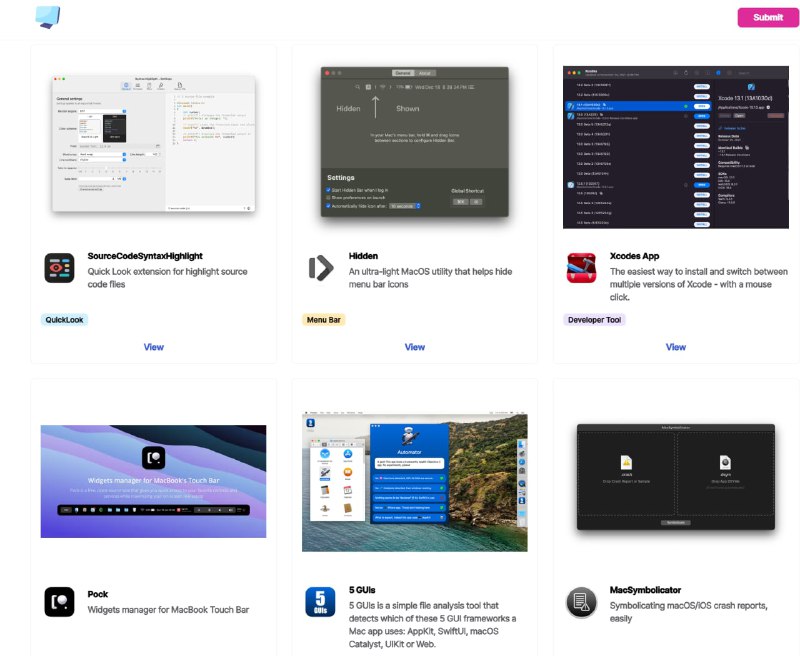
Task: Click "Quick Look extension for highlight source" text
Action: [167, 277]
